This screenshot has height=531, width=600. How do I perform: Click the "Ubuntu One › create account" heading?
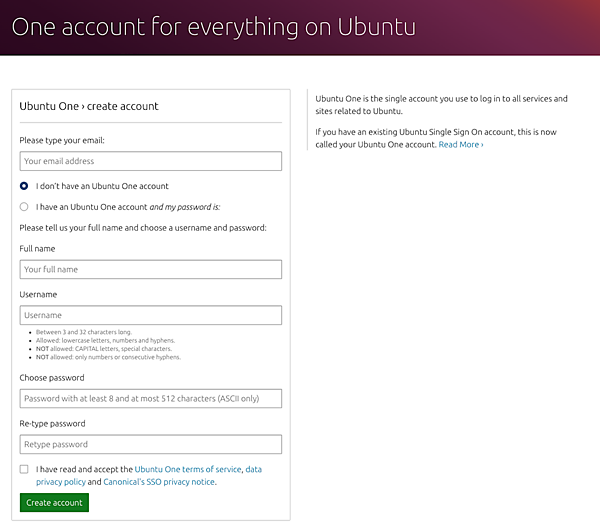coord(89,106)
